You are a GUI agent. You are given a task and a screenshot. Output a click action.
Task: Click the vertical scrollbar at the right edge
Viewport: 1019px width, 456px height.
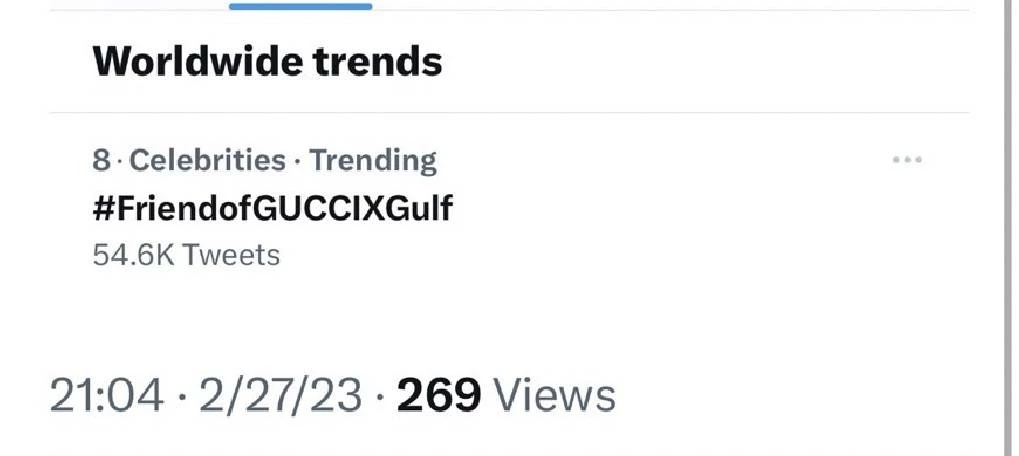click(1007, 228)
